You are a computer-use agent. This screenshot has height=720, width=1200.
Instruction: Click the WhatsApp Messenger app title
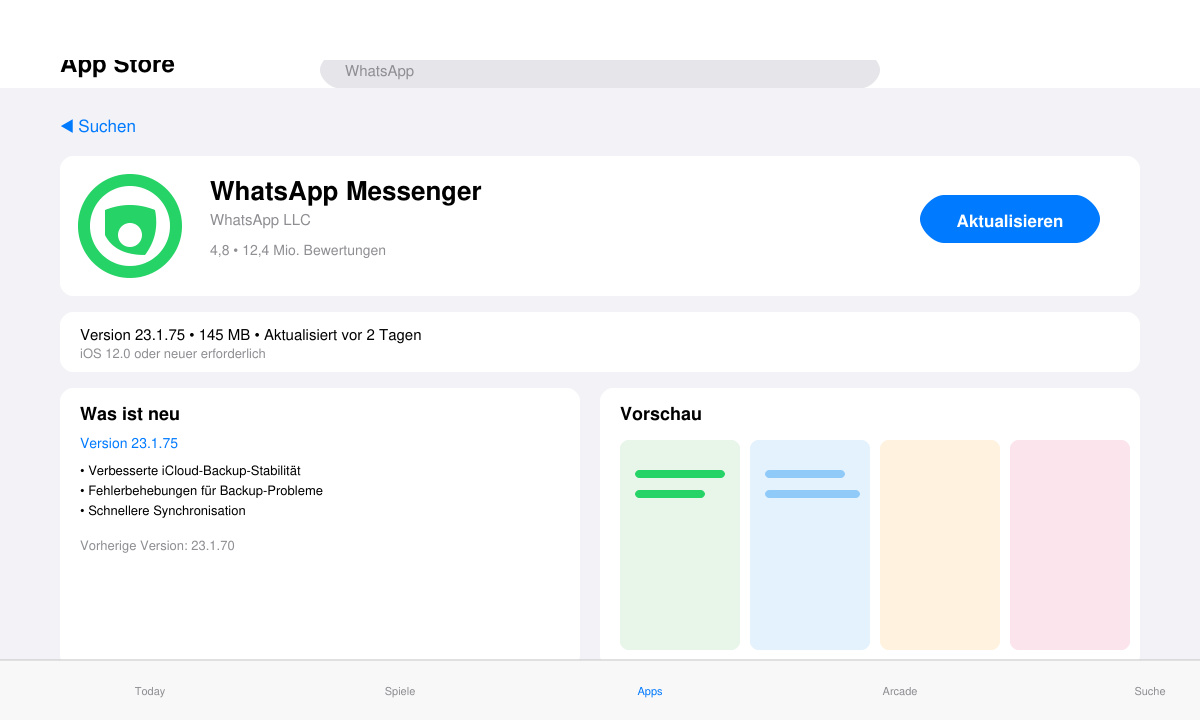click(x=345, y=191)
